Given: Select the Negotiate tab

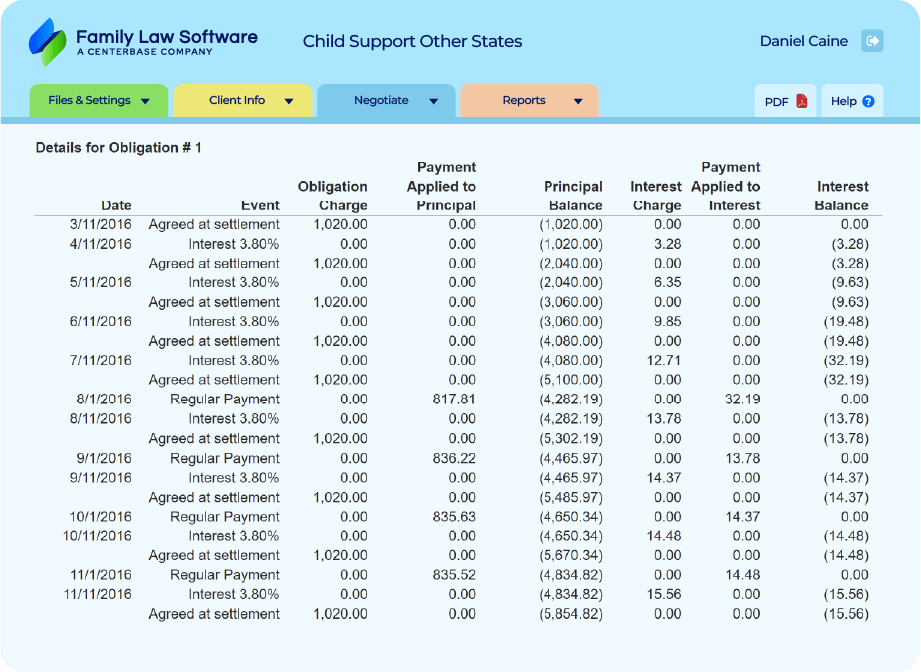Looking at the screenshot, I should click(x=381, y=100).
